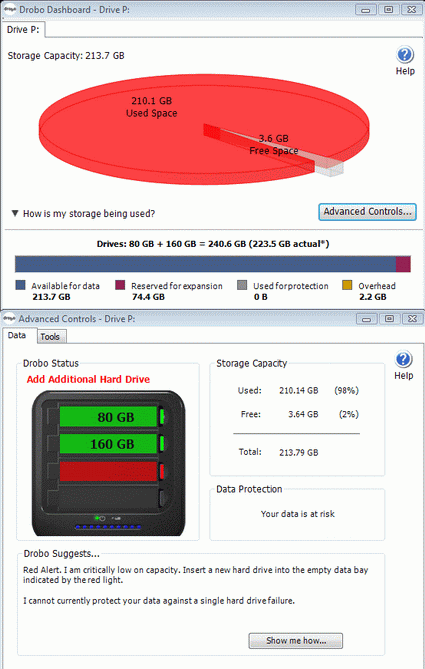425x669 pixels.
Task: Click the Overhead yellow swatch
Action: coord(347,285)
